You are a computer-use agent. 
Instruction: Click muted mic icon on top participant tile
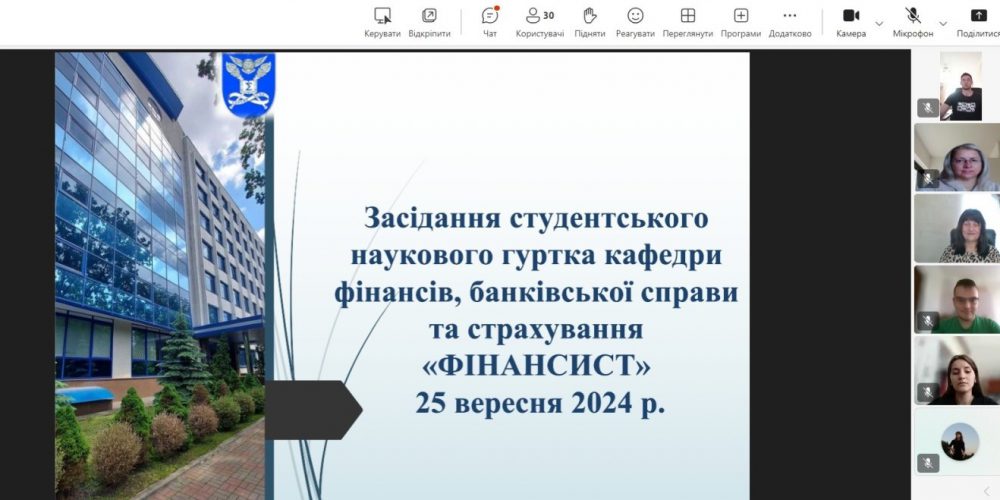tap(927, 108)
